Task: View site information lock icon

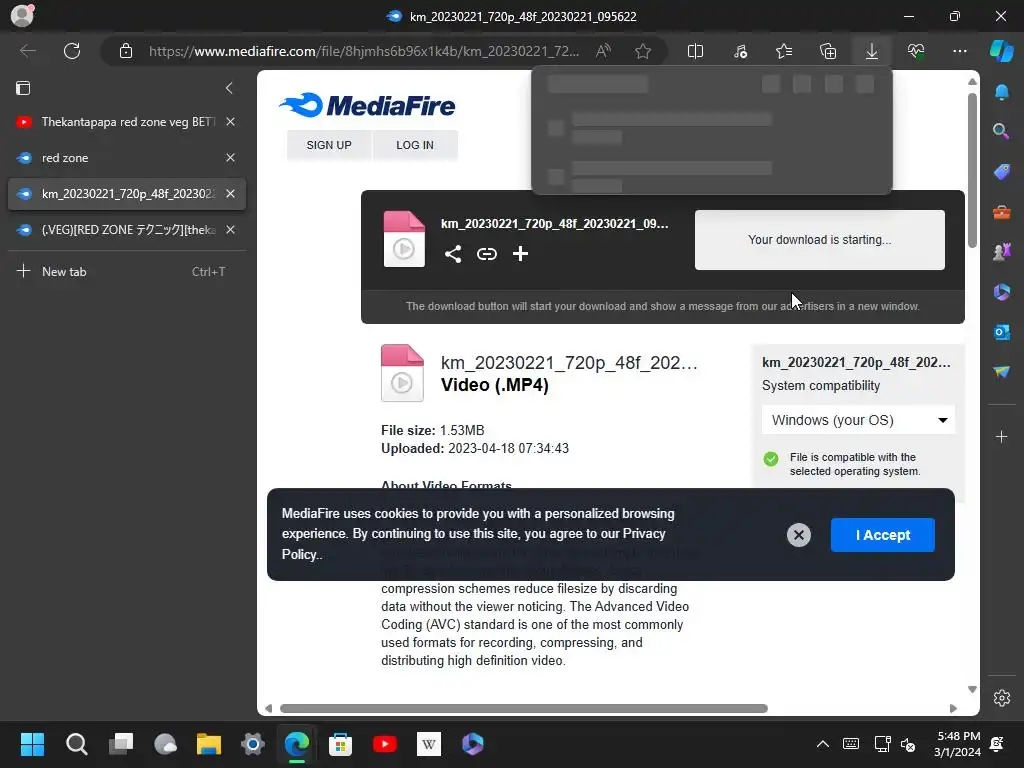Action: 126,51
